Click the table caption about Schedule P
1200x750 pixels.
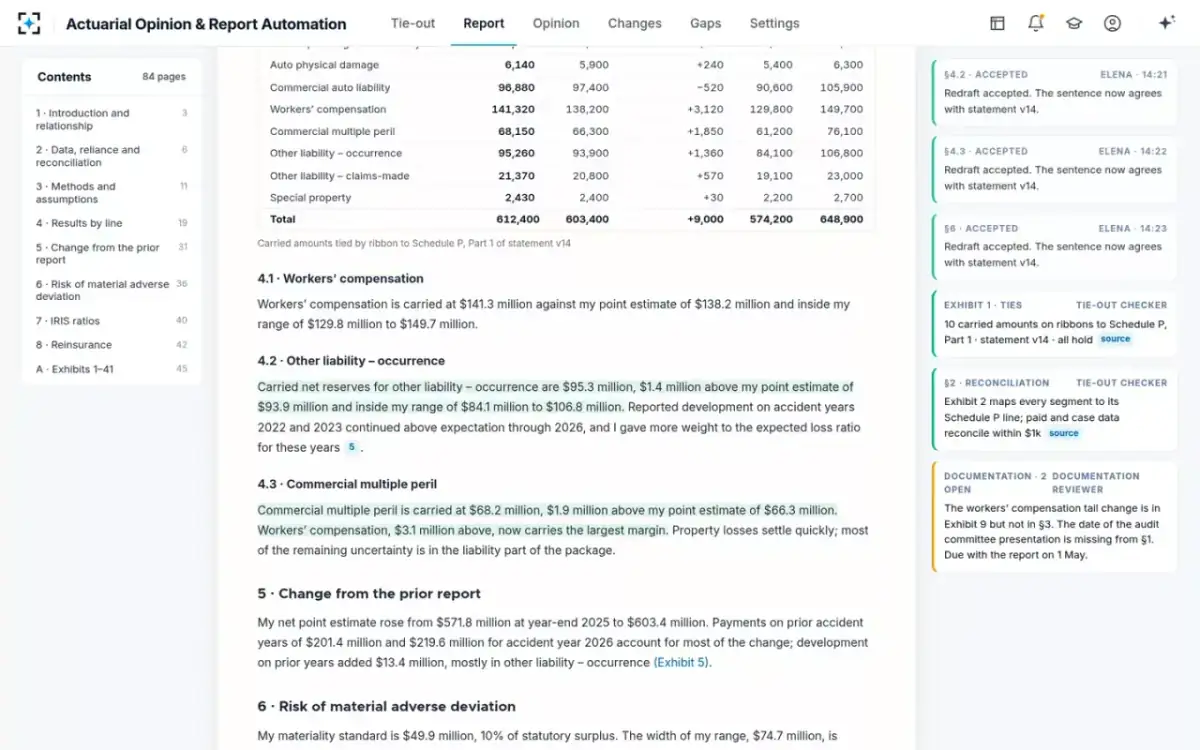coord(414,243)
